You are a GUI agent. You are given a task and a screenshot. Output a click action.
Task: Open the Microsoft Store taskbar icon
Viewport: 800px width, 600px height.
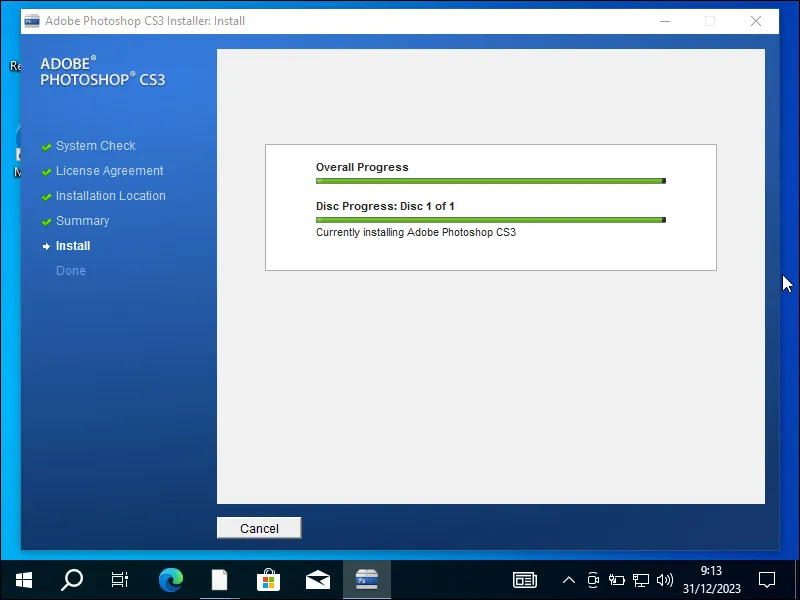click(269, 579)
